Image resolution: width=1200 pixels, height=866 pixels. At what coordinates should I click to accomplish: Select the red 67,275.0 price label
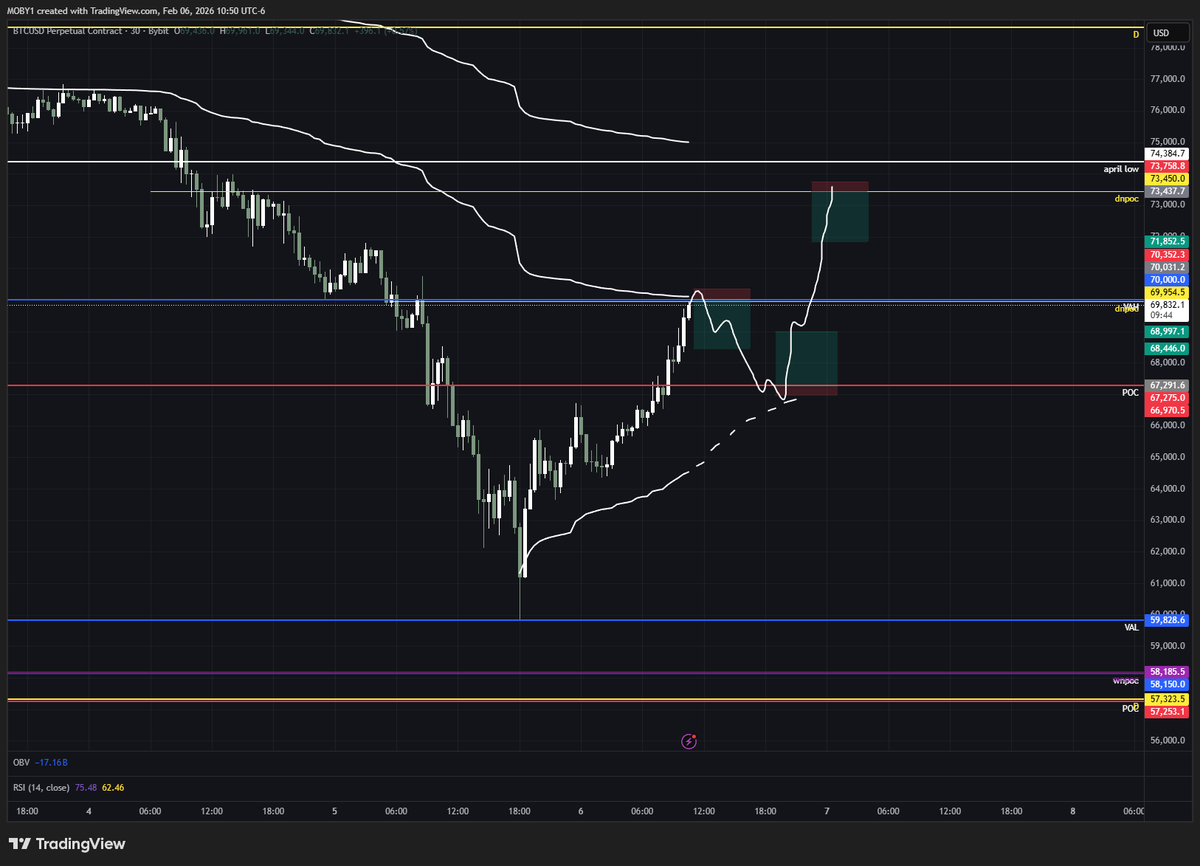[1168, 397]
